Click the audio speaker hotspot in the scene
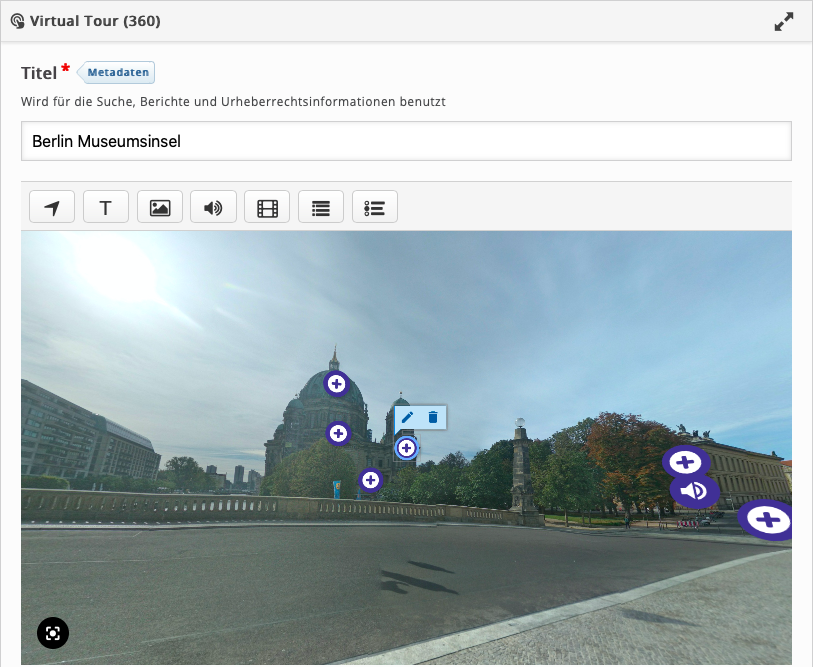This screenshot has width=813, height=667. pyautogui.click(x=694, y=490)
